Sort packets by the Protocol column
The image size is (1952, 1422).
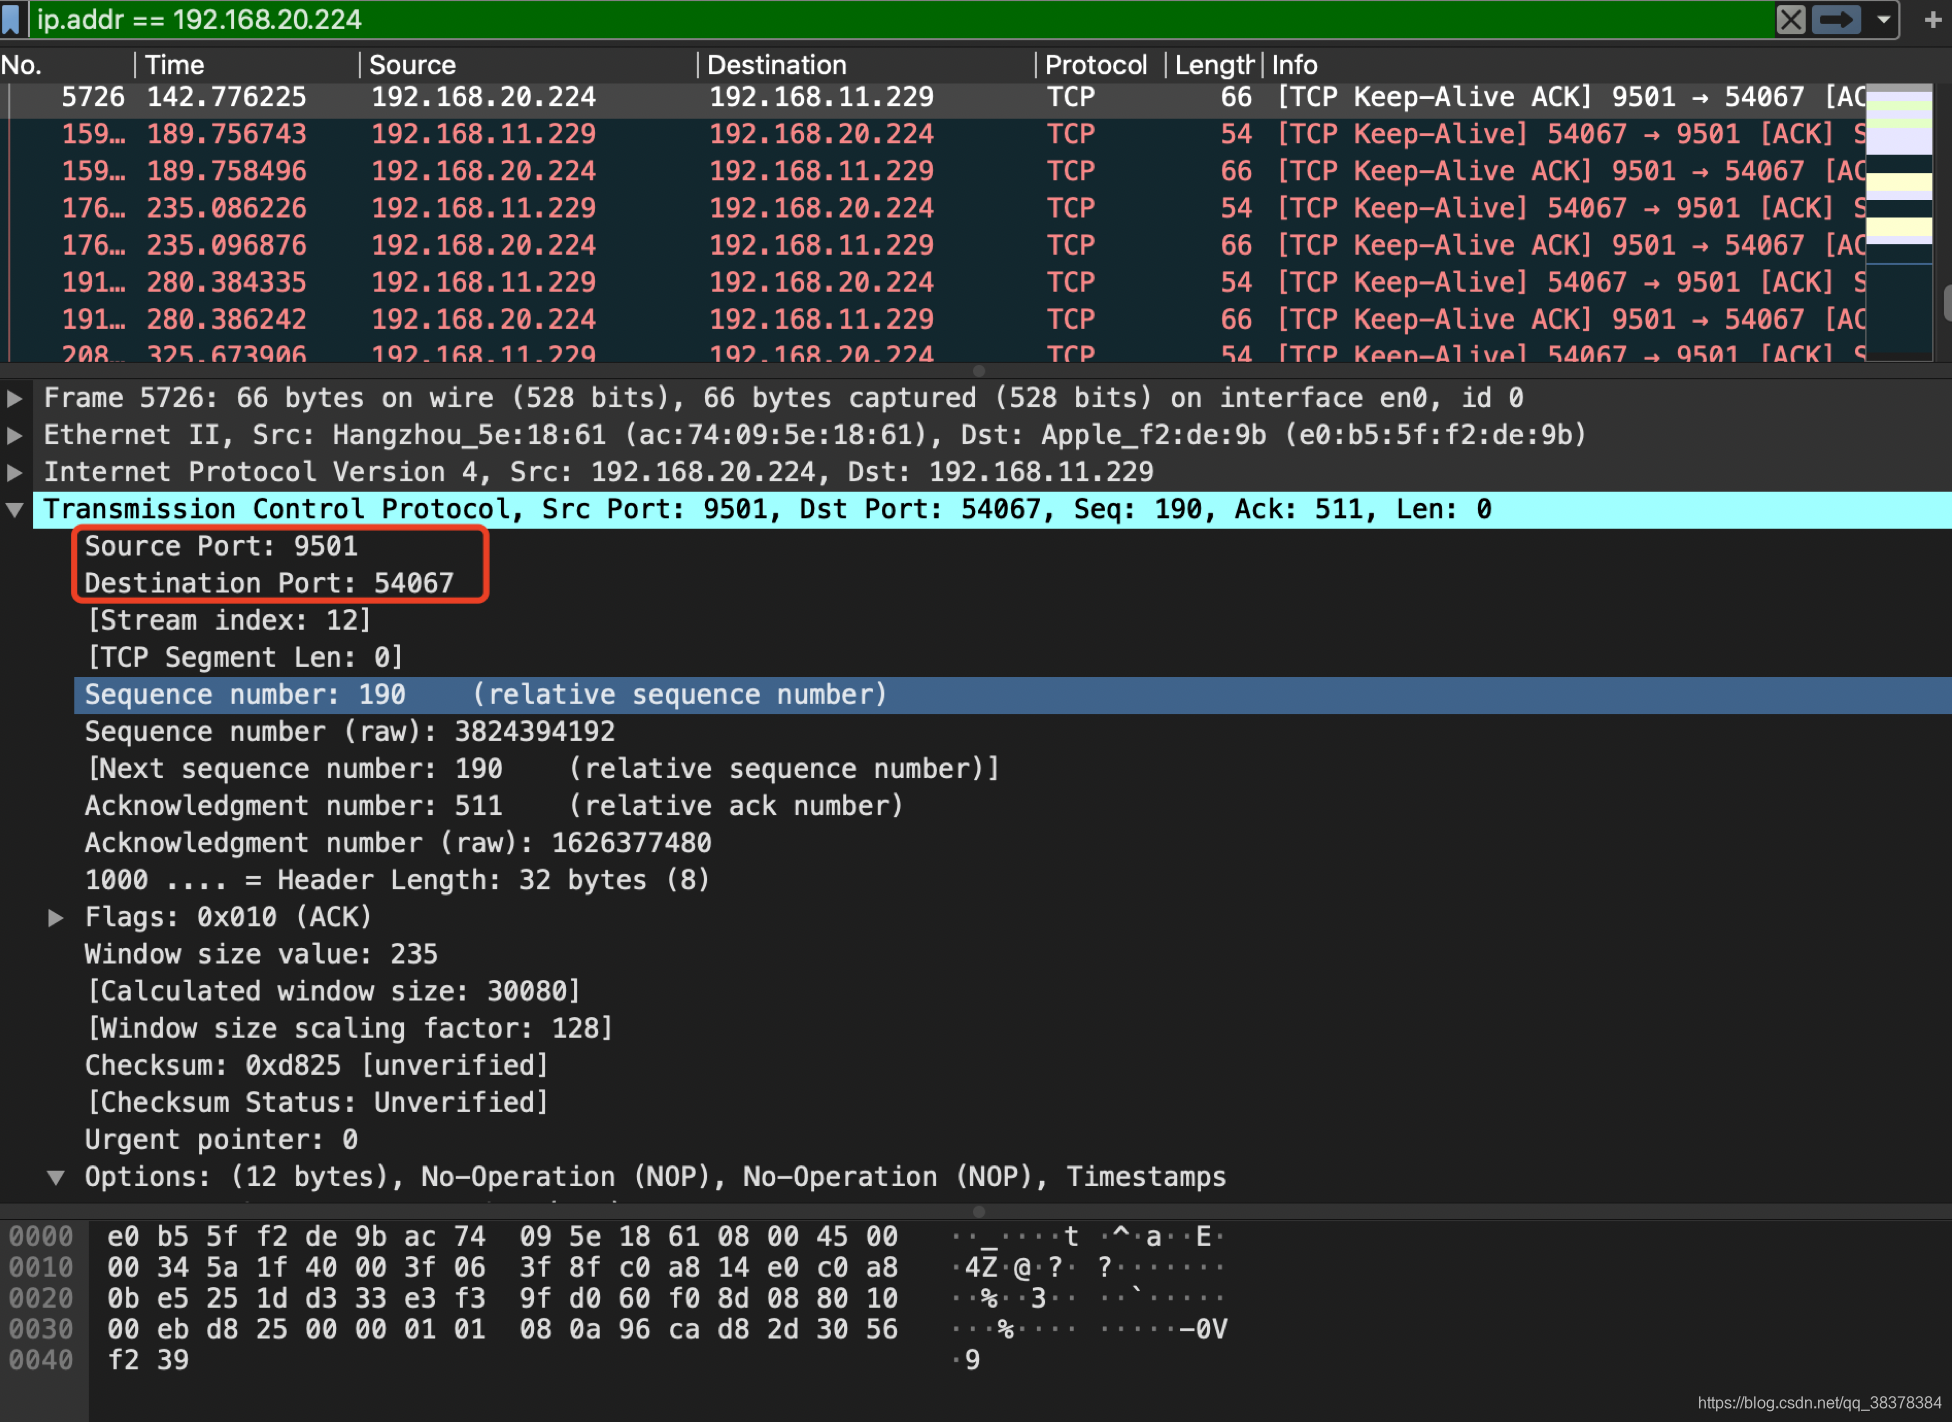pyautogui.click(x=1095, y=65)
